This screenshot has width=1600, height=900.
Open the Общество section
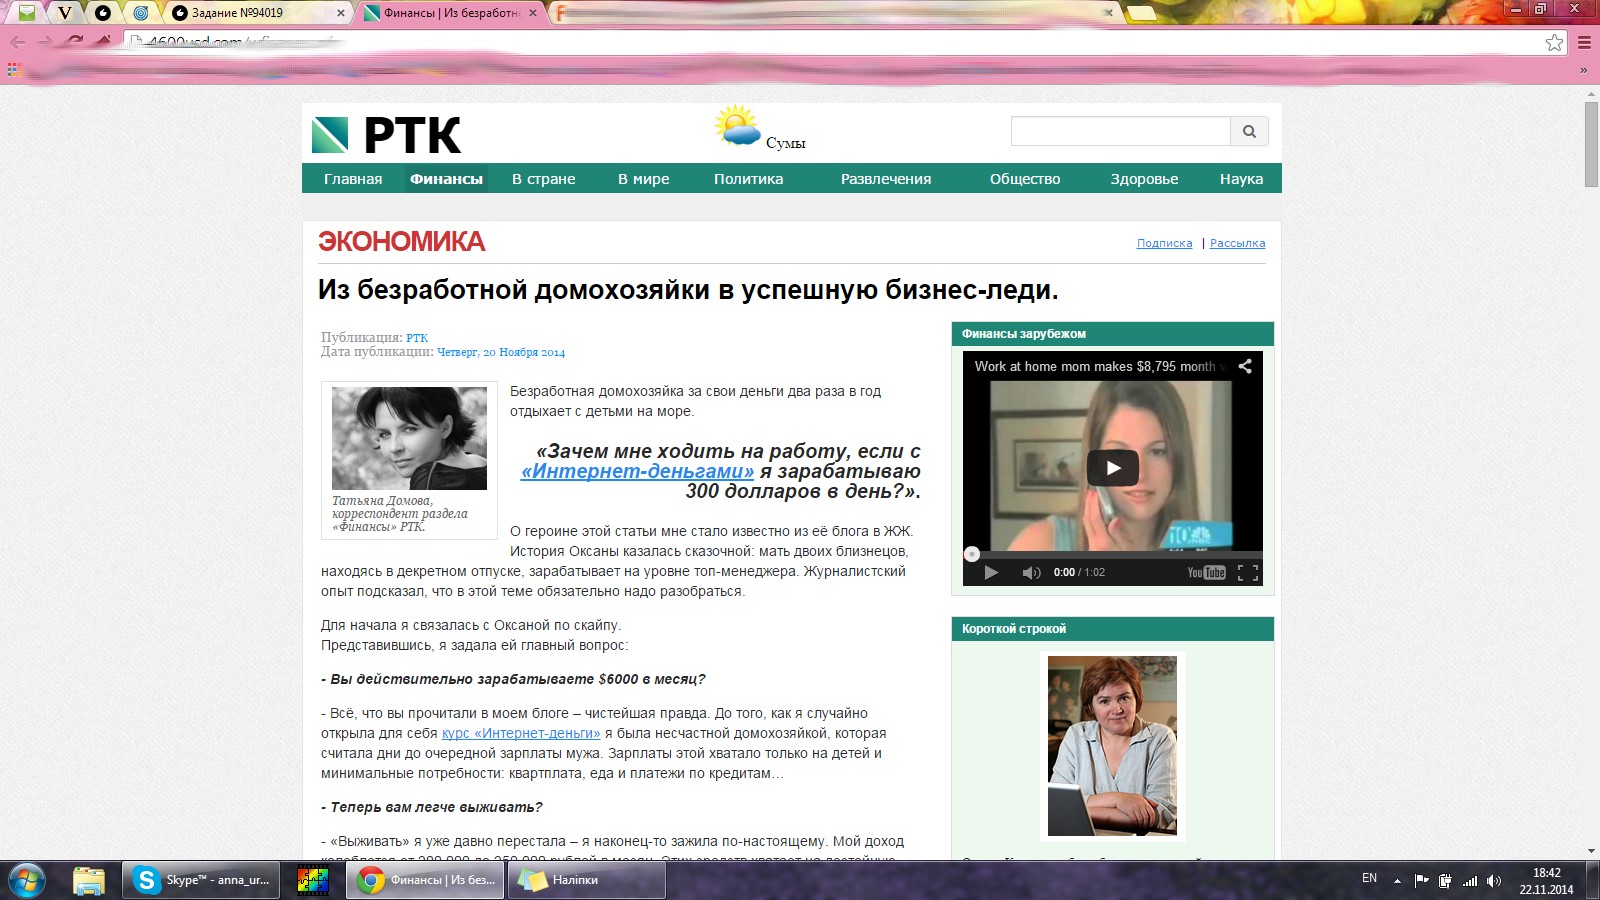1024,179
